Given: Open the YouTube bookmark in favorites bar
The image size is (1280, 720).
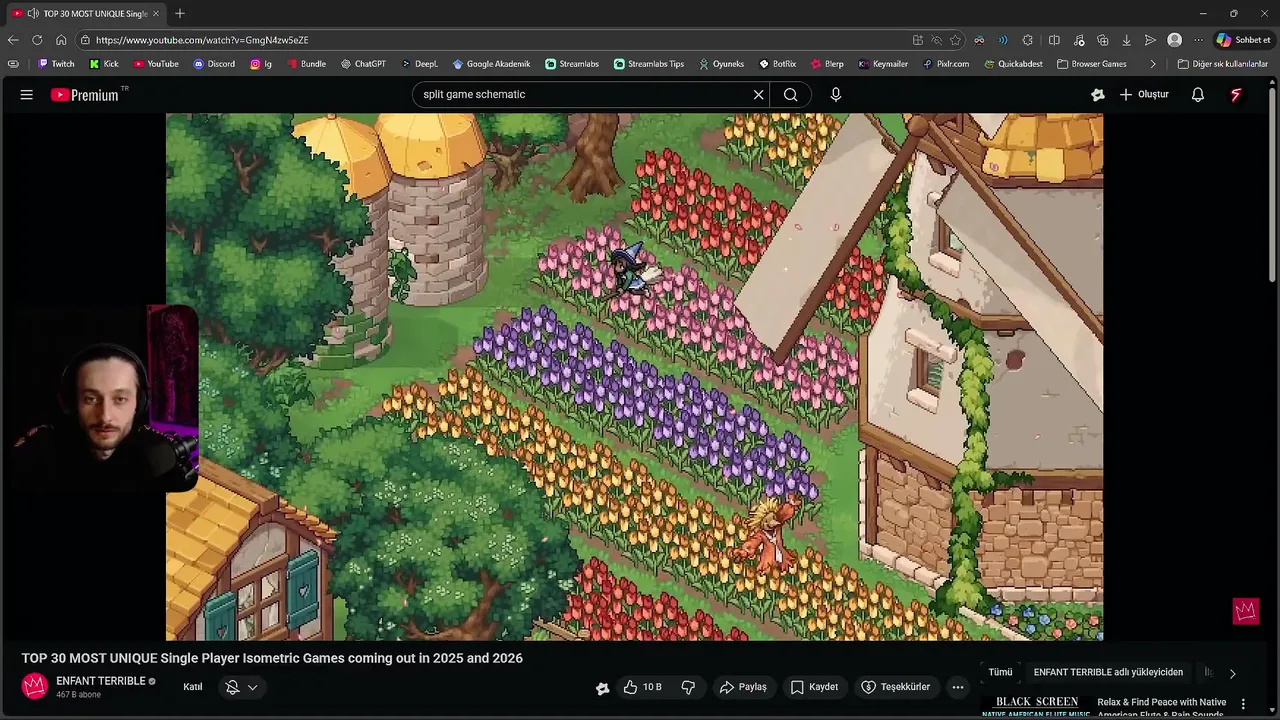Looking at the screenshot, I should [x=156, y=64].
